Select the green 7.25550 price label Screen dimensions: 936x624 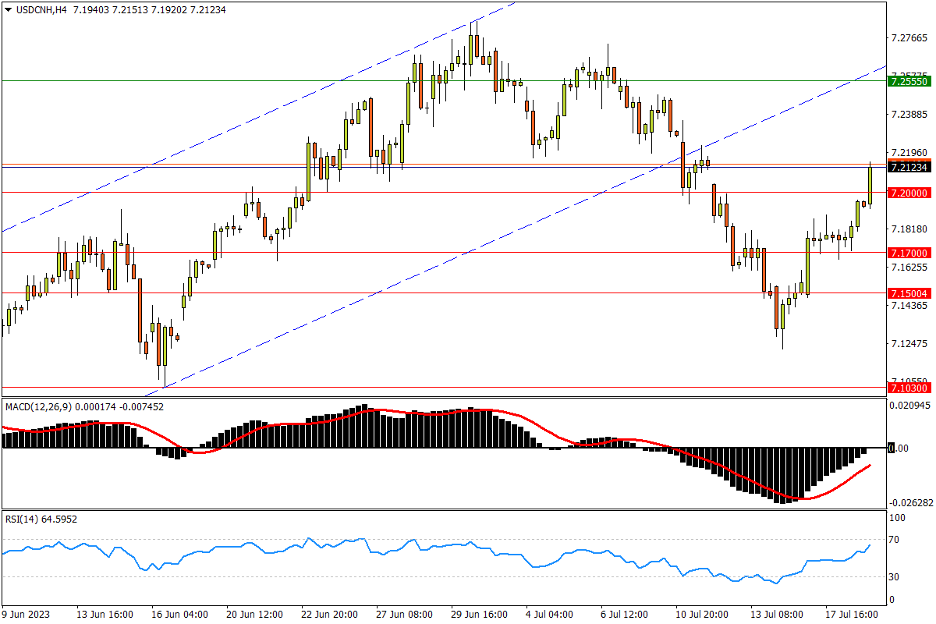[x=909, y=80]
